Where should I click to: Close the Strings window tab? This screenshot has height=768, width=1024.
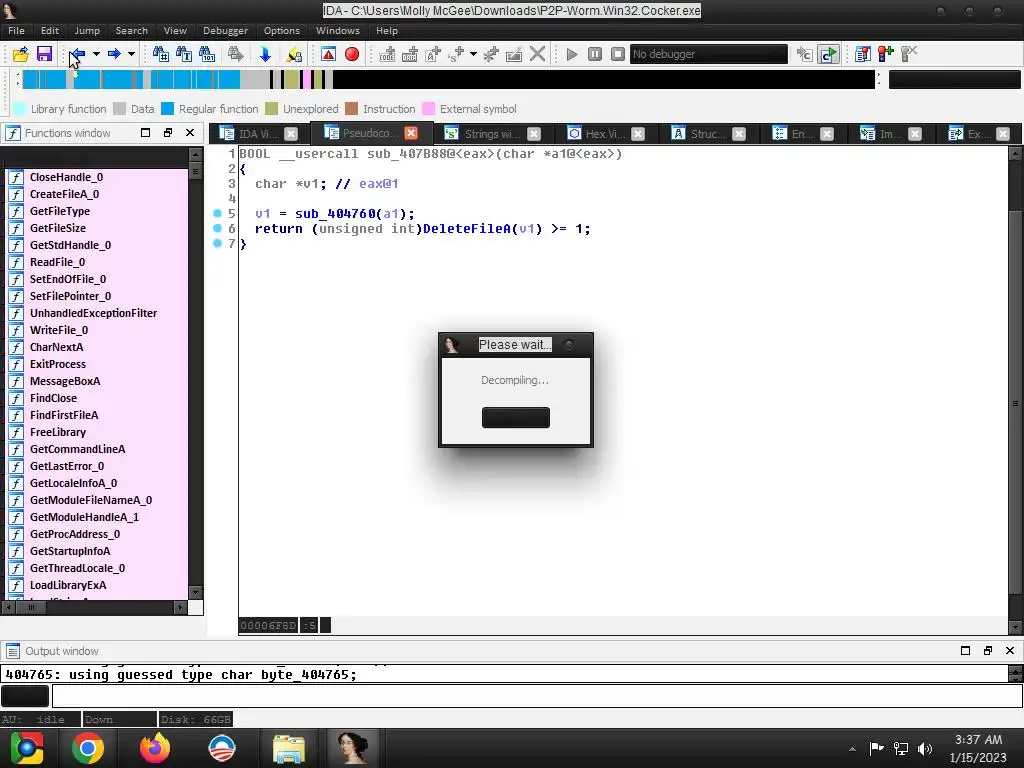point(534,134)
